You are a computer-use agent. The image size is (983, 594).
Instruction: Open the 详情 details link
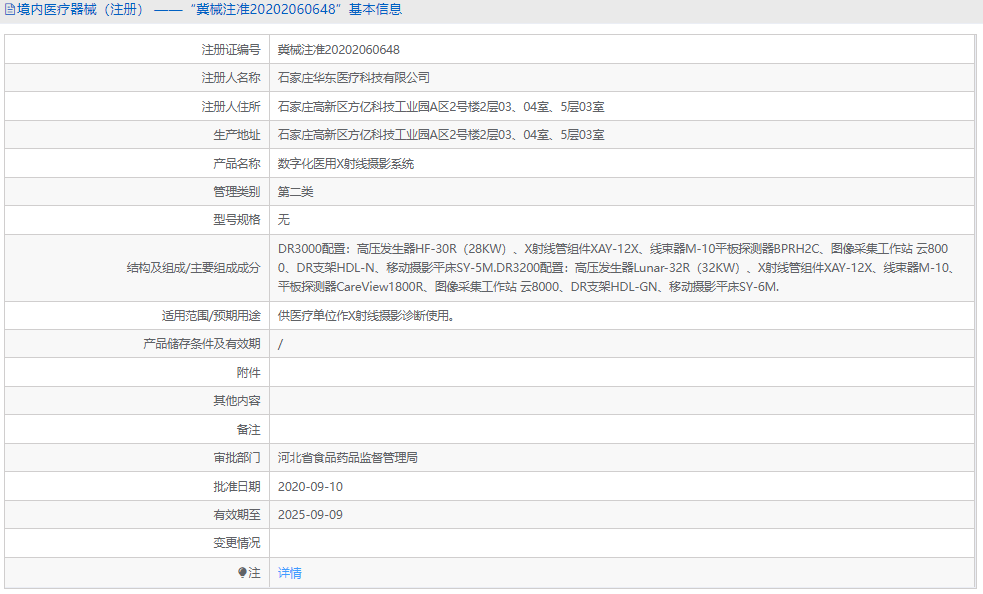(289, 572)
